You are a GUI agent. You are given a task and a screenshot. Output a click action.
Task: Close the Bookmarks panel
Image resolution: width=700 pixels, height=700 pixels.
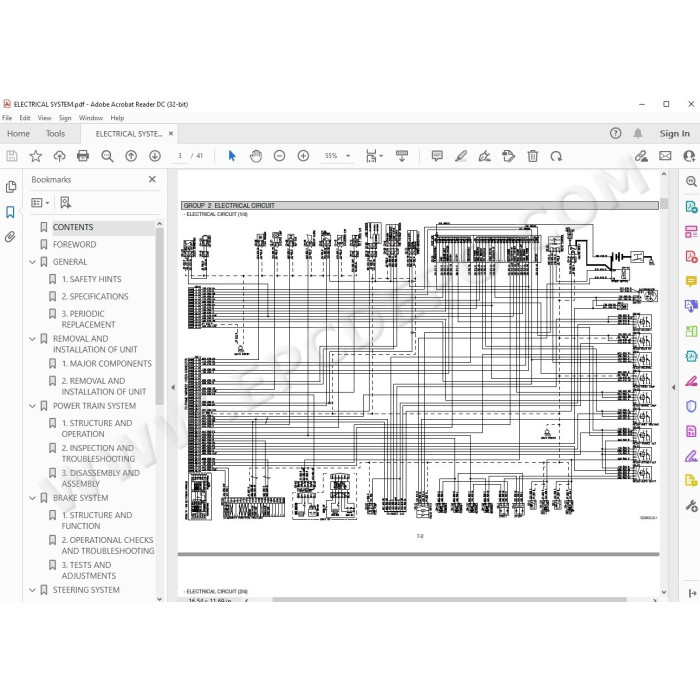point(152,179)
